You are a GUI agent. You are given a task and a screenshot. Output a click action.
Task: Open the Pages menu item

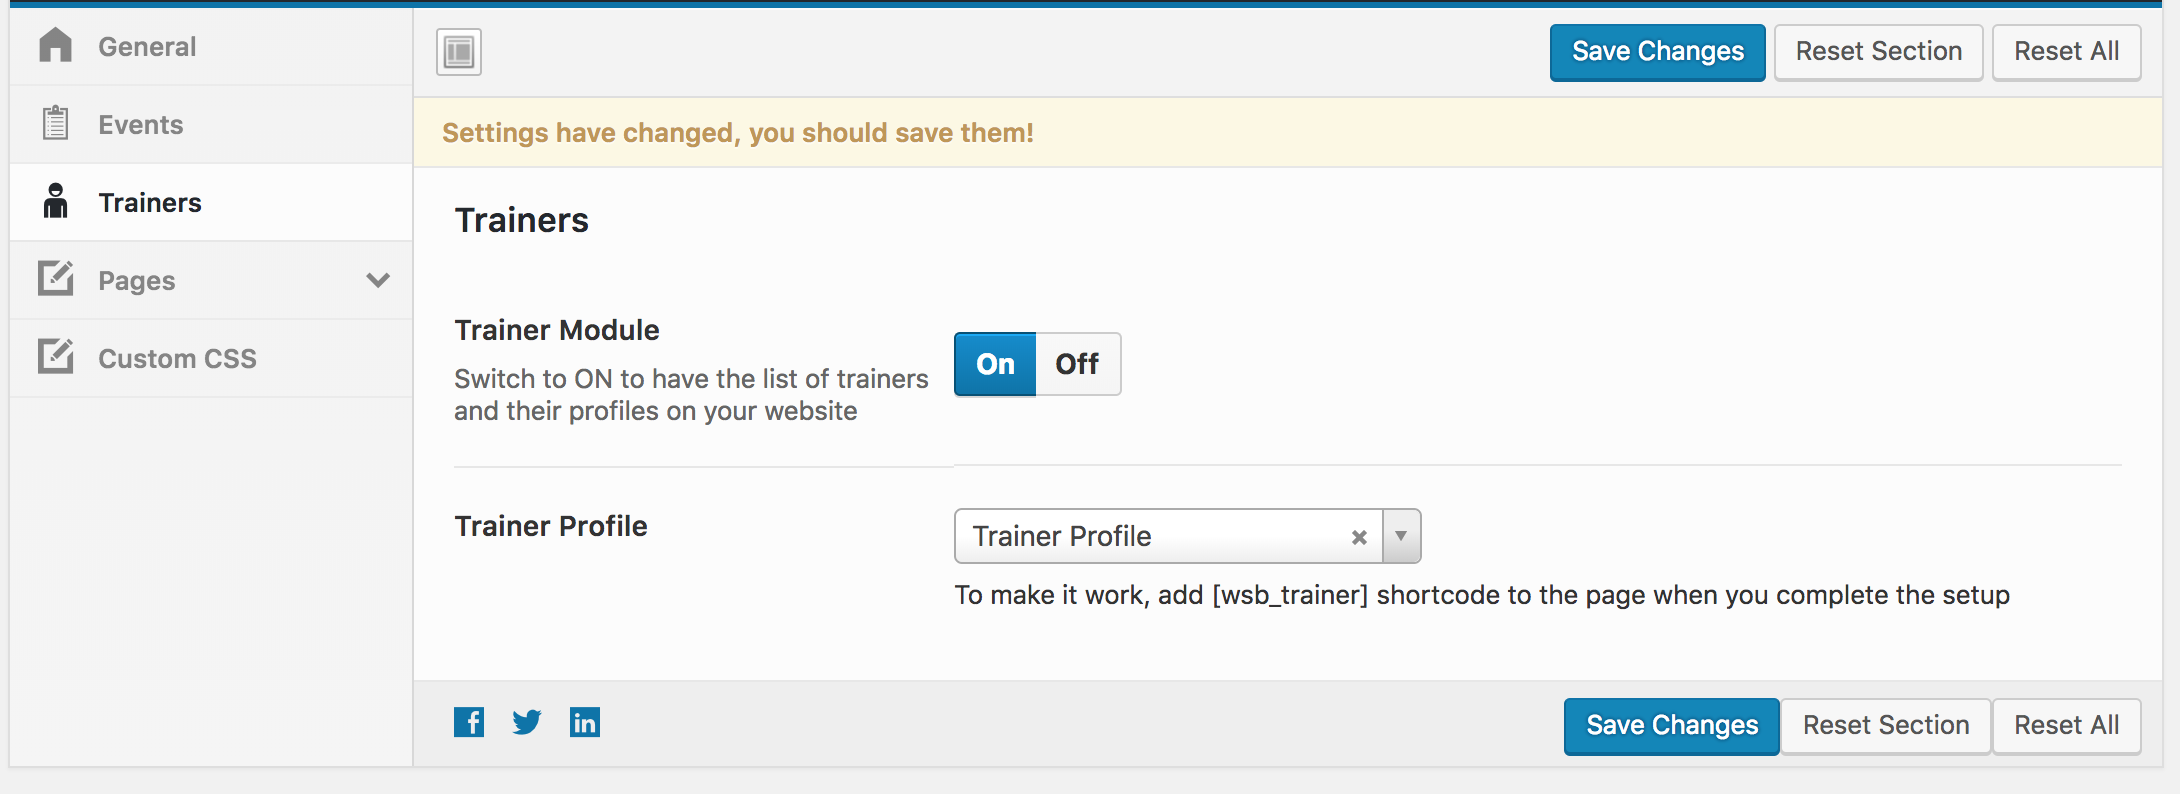coord(211,280)
